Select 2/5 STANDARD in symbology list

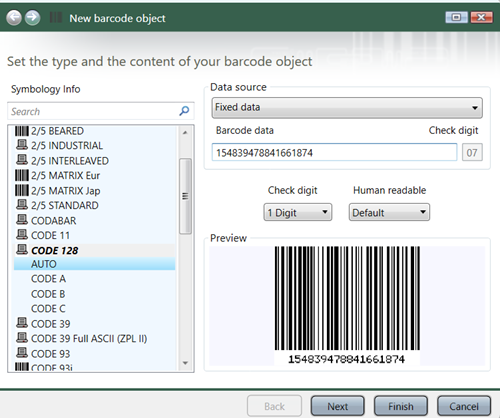tap(65, 205)
